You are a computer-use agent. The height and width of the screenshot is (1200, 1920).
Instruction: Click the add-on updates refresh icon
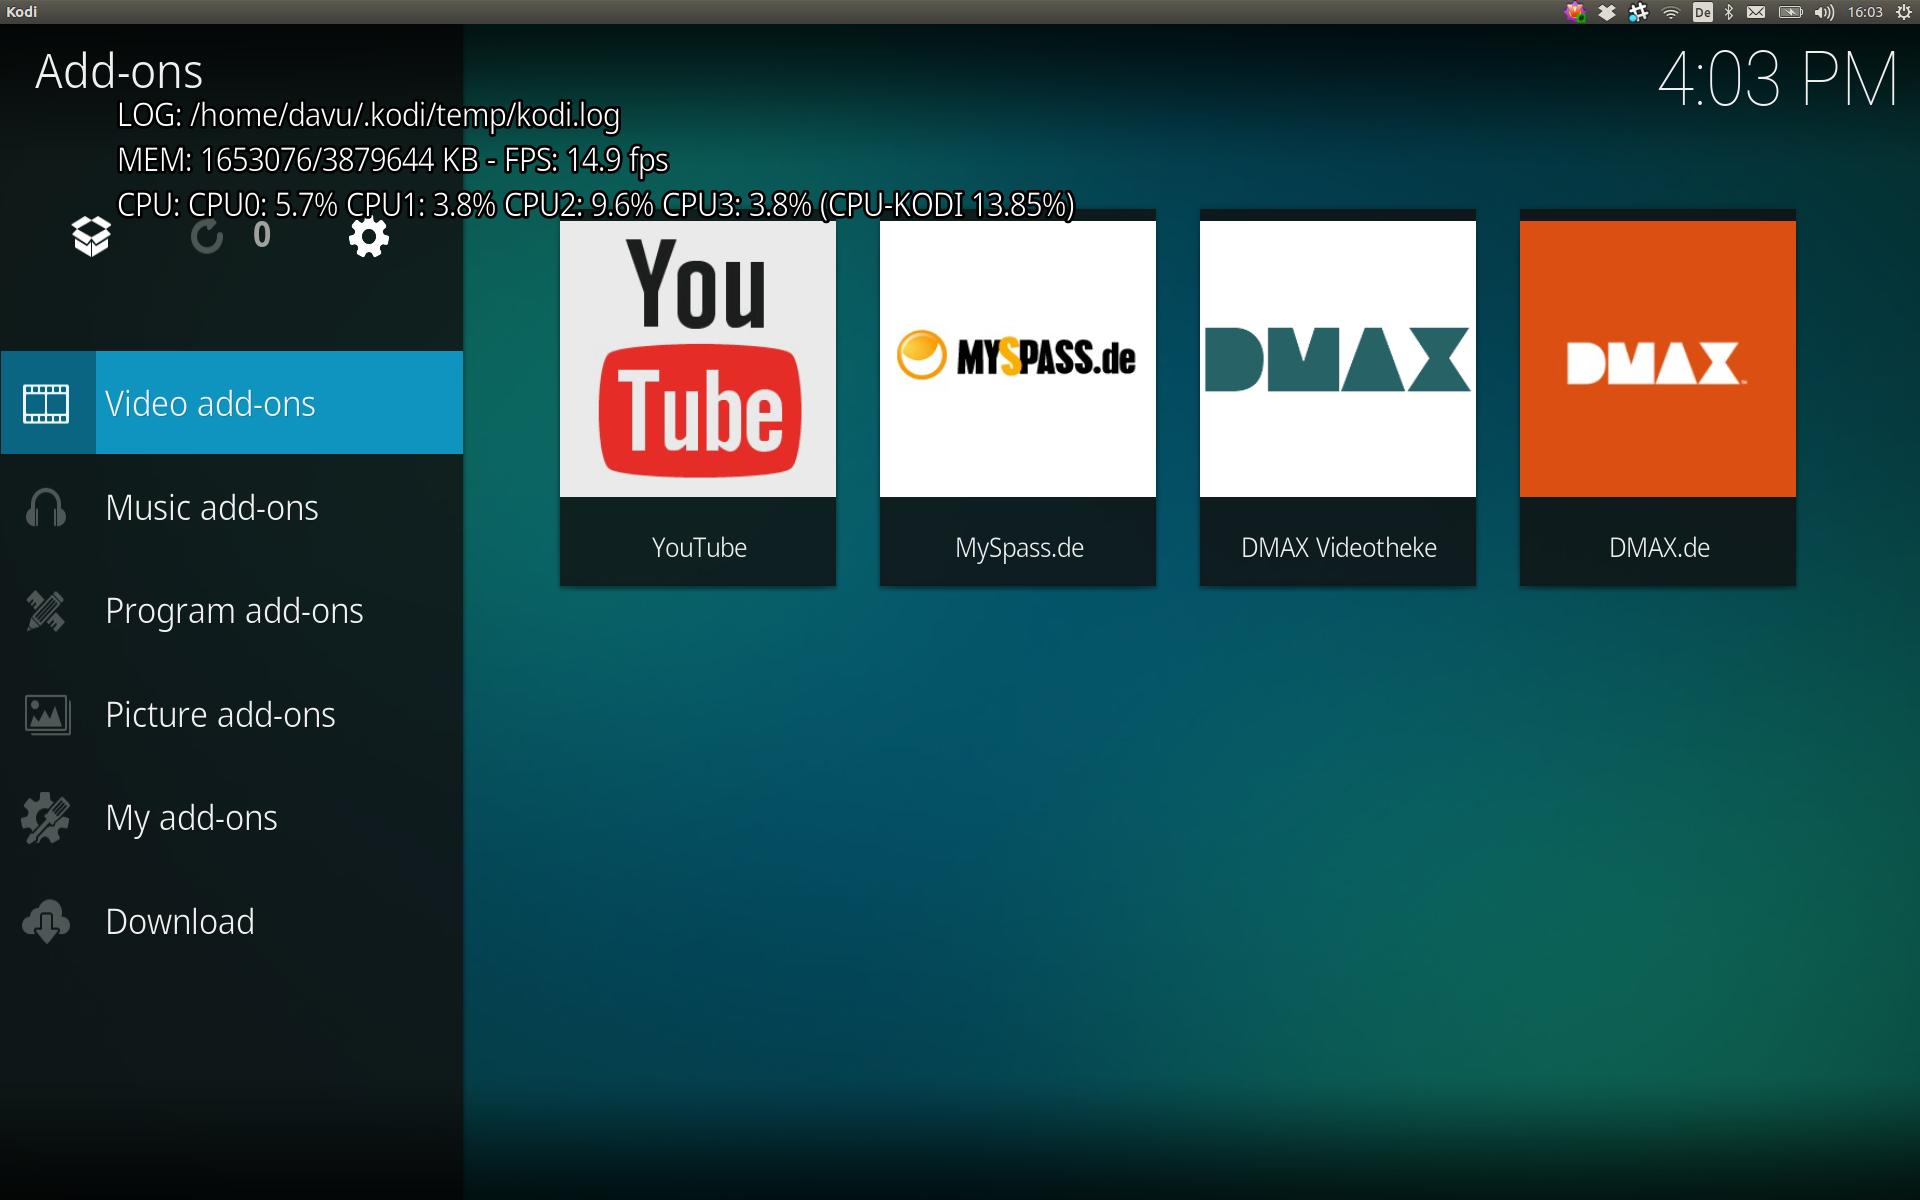pyautogui.click(x=207, y=237)
